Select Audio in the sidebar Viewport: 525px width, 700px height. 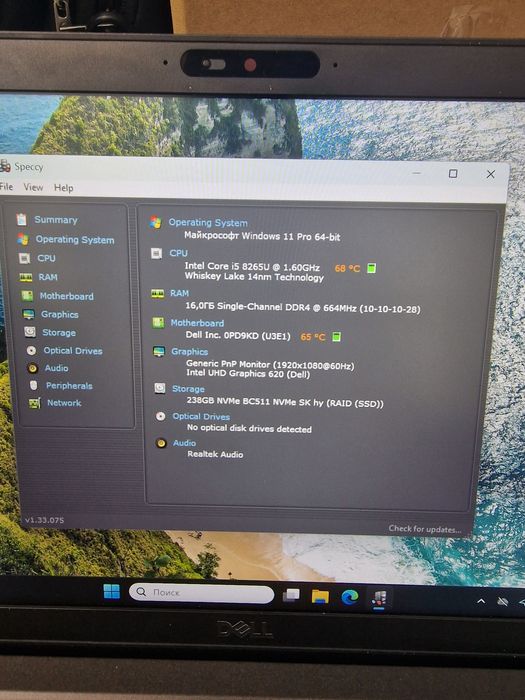(x=56, y=368)
